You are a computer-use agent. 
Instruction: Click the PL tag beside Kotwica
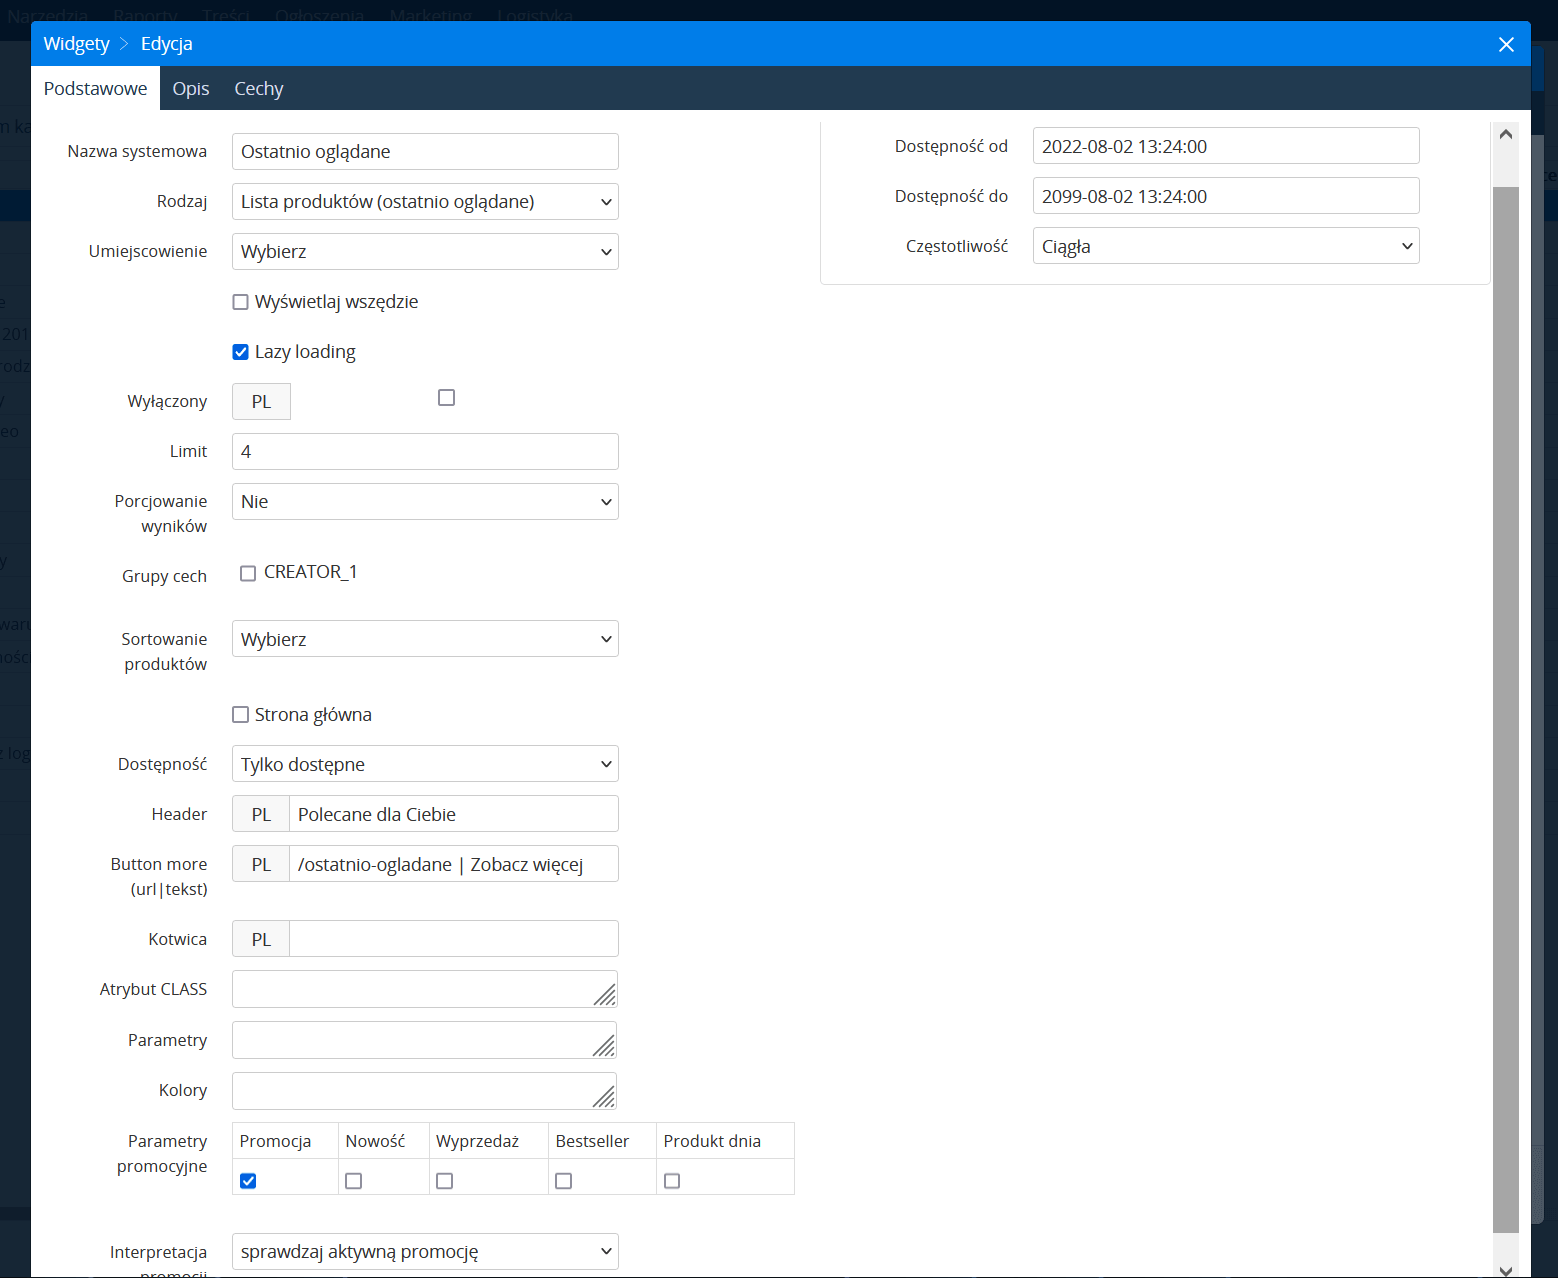coord(261,939)
